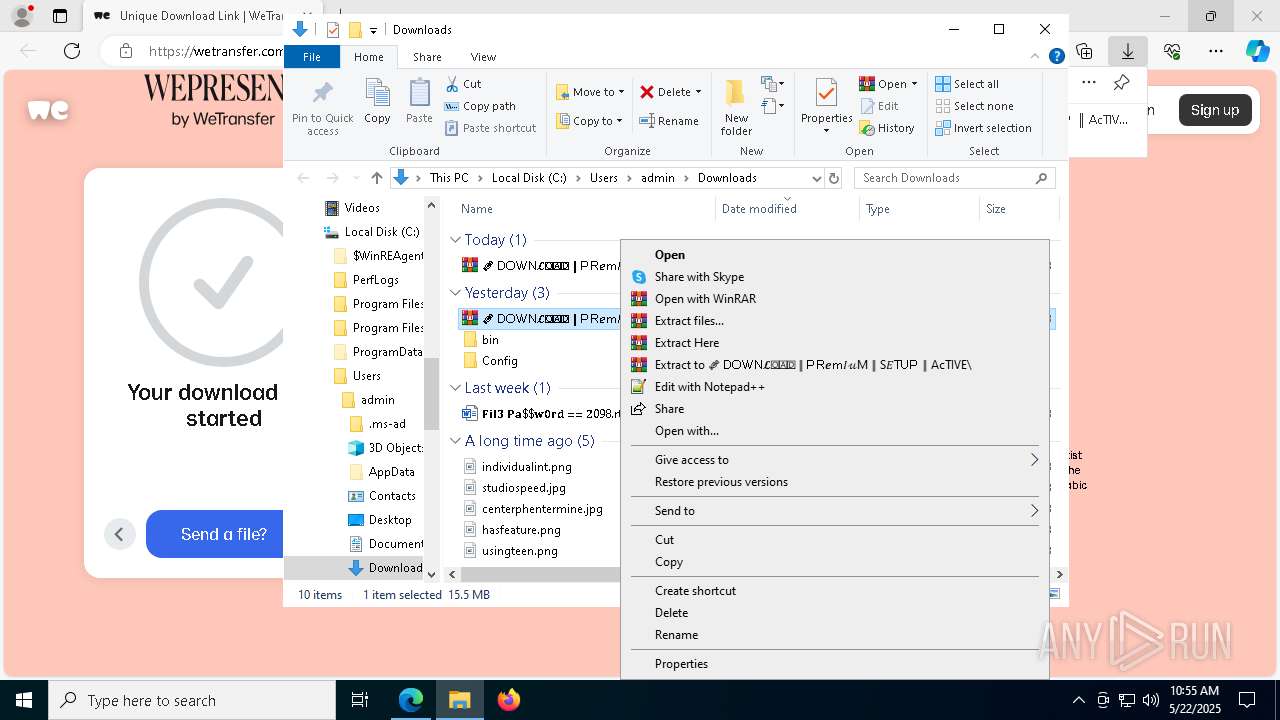Screen dimensions: 1280x720
Task: Click the New folder icon
Action: (x=736, y=107)
